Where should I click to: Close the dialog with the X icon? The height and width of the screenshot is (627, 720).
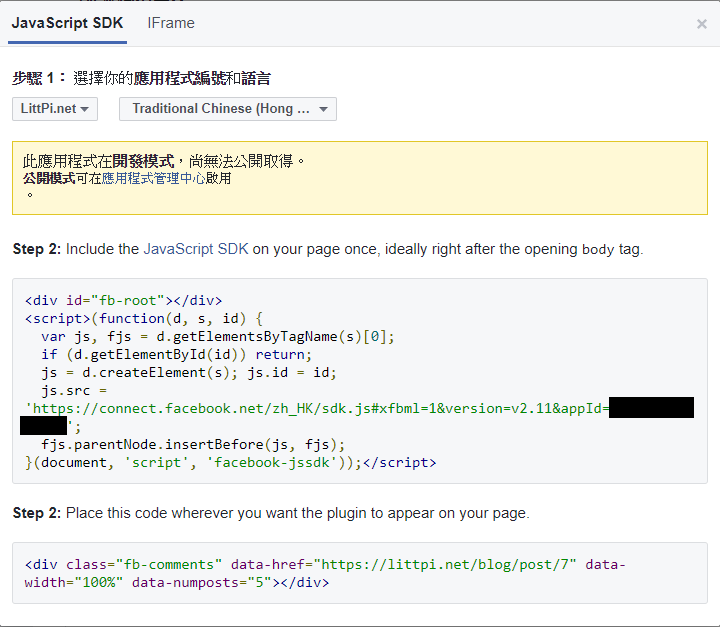pyautogui.click(x=702, y=24)
